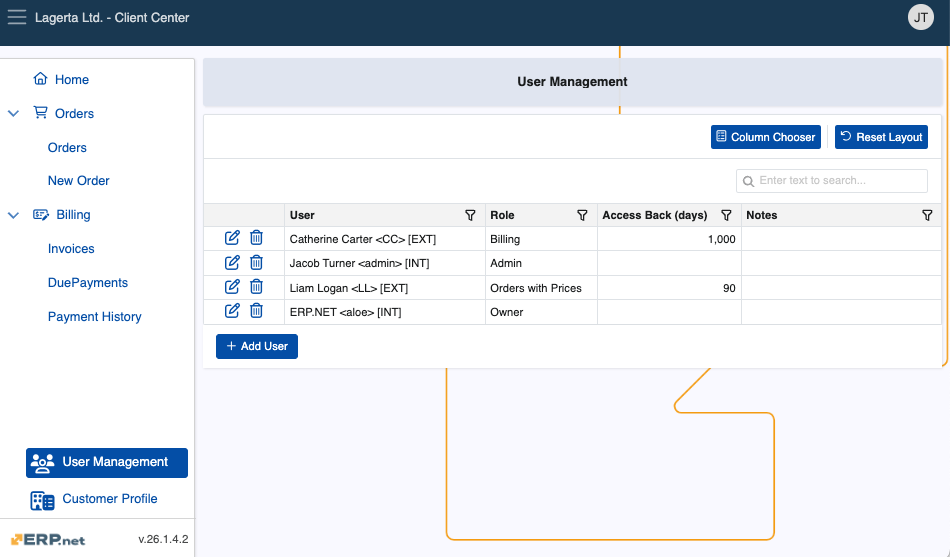
Task: Delete the Catherine Carter user
Action: coord(256,238)
